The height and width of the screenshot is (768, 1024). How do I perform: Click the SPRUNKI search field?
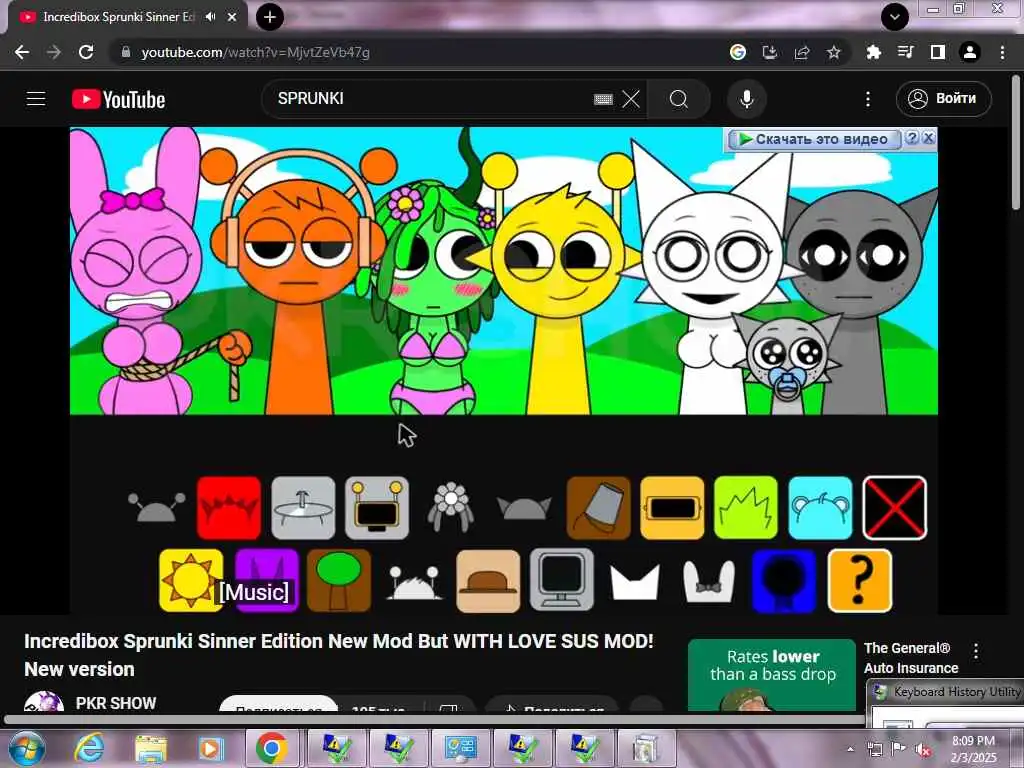(431, 99)
